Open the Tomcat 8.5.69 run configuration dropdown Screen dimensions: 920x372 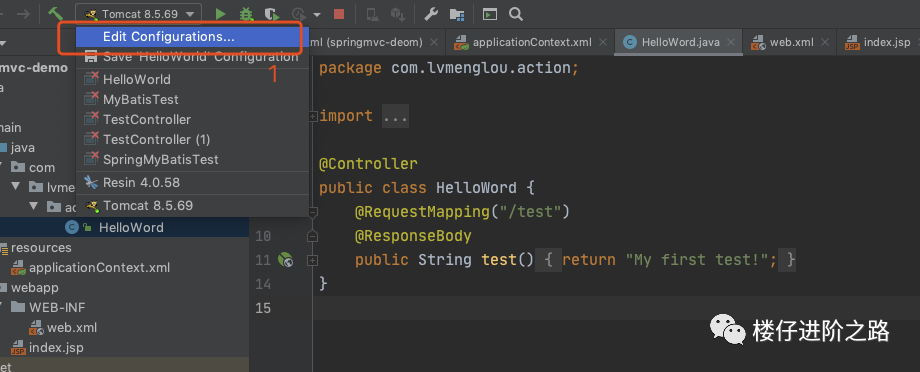click(x=138, y=13)
